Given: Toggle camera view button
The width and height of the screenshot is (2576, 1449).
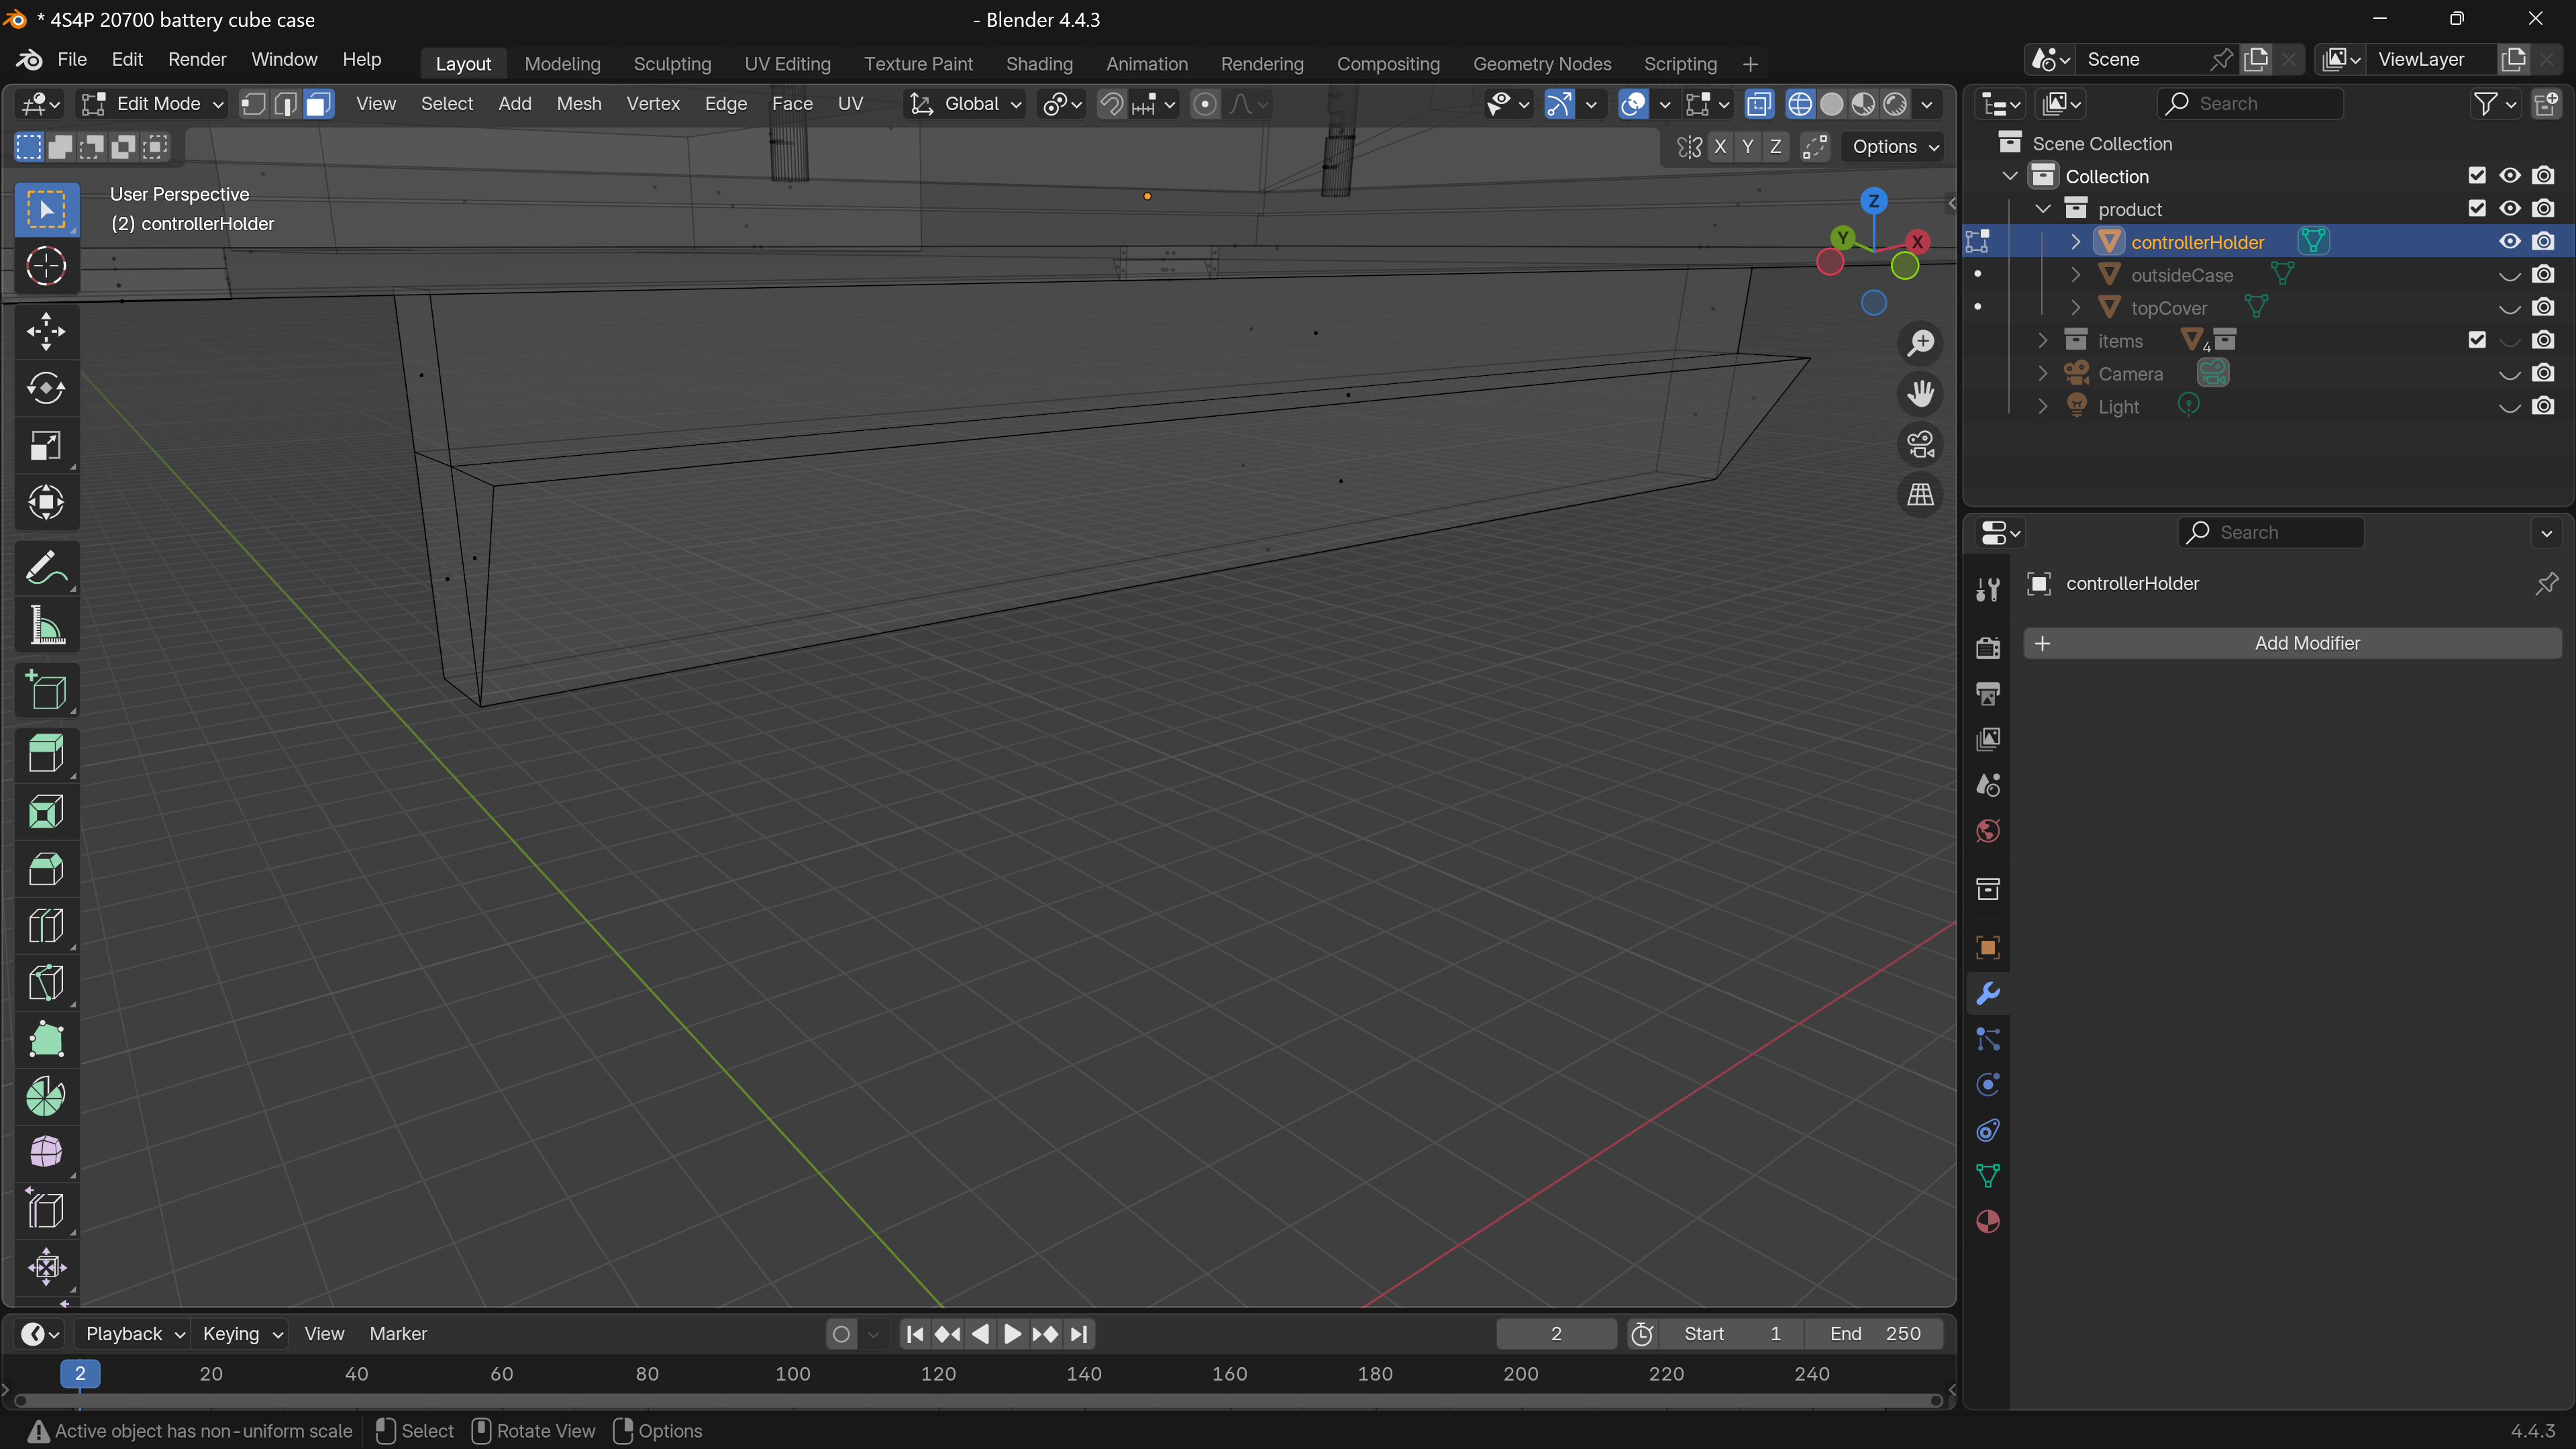Looking at the screenshot, I should pyautogui.click(x=1920, y=444).
